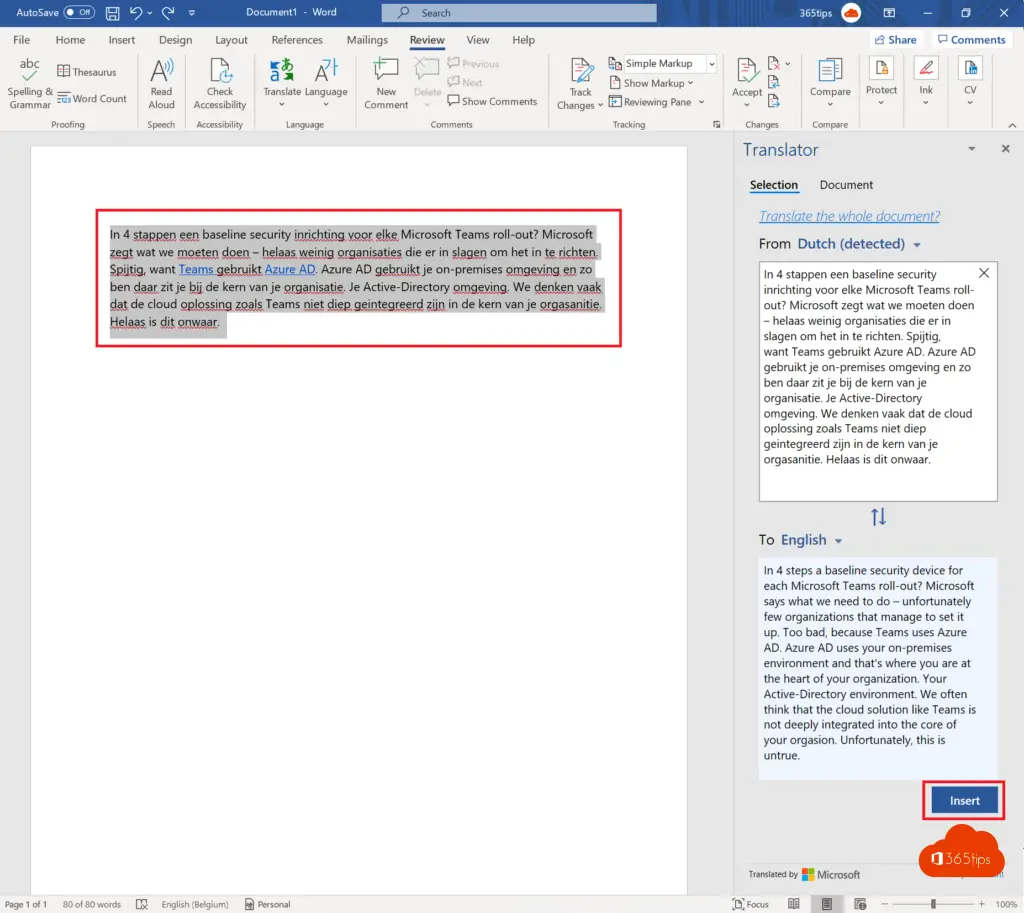This screenshot has height=913, width=1024.
Task: Adjust the zoom slider in the status bar
Action: (x=933, y=904)
